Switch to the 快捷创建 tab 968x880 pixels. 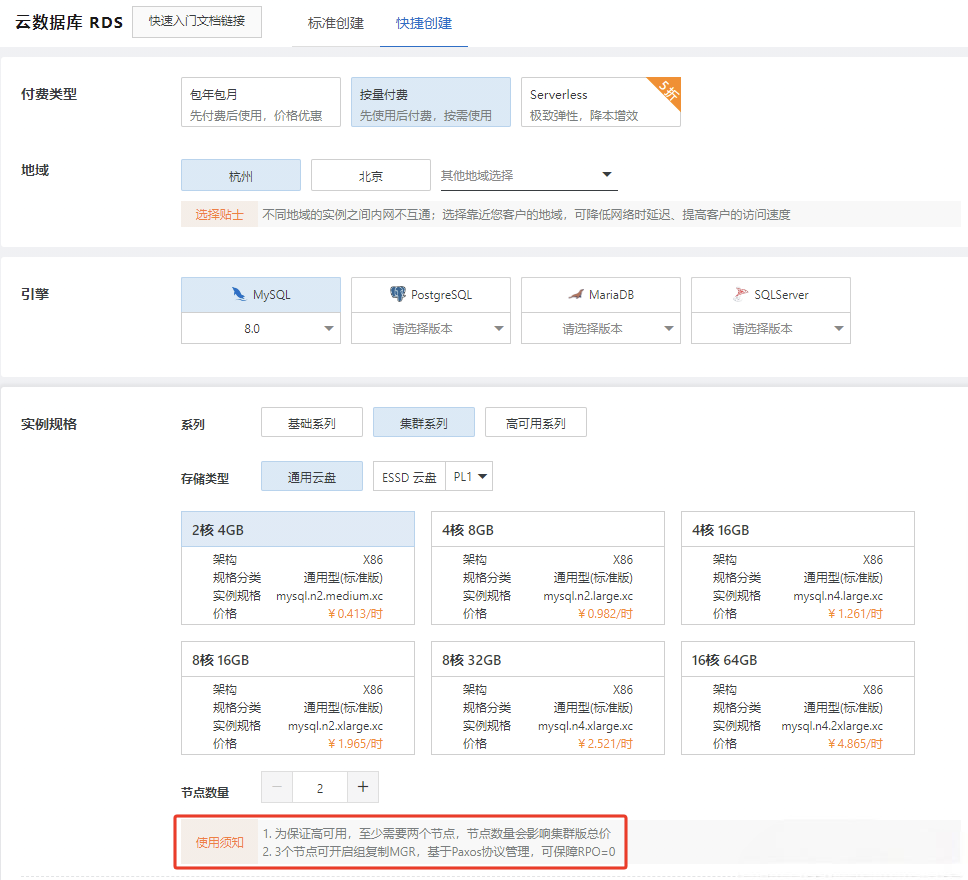tap(424, 23)
